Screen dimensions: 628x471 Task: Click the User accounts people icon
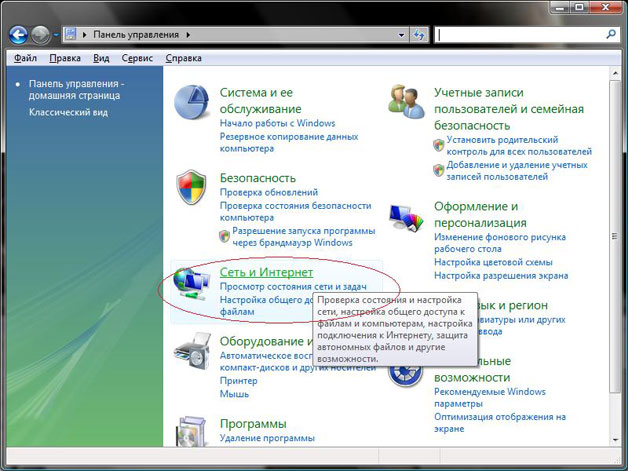[x=406, y=100]
